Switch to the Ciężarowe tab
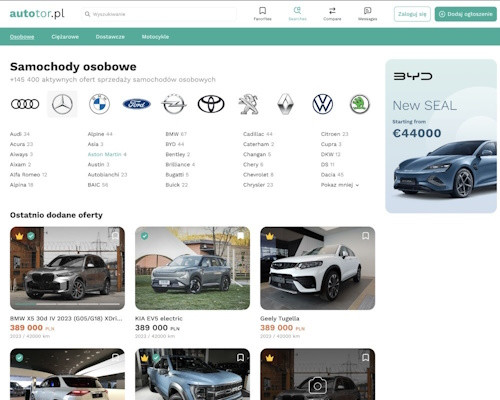Viewport: 500px width, 400px height. coord(65,37)
